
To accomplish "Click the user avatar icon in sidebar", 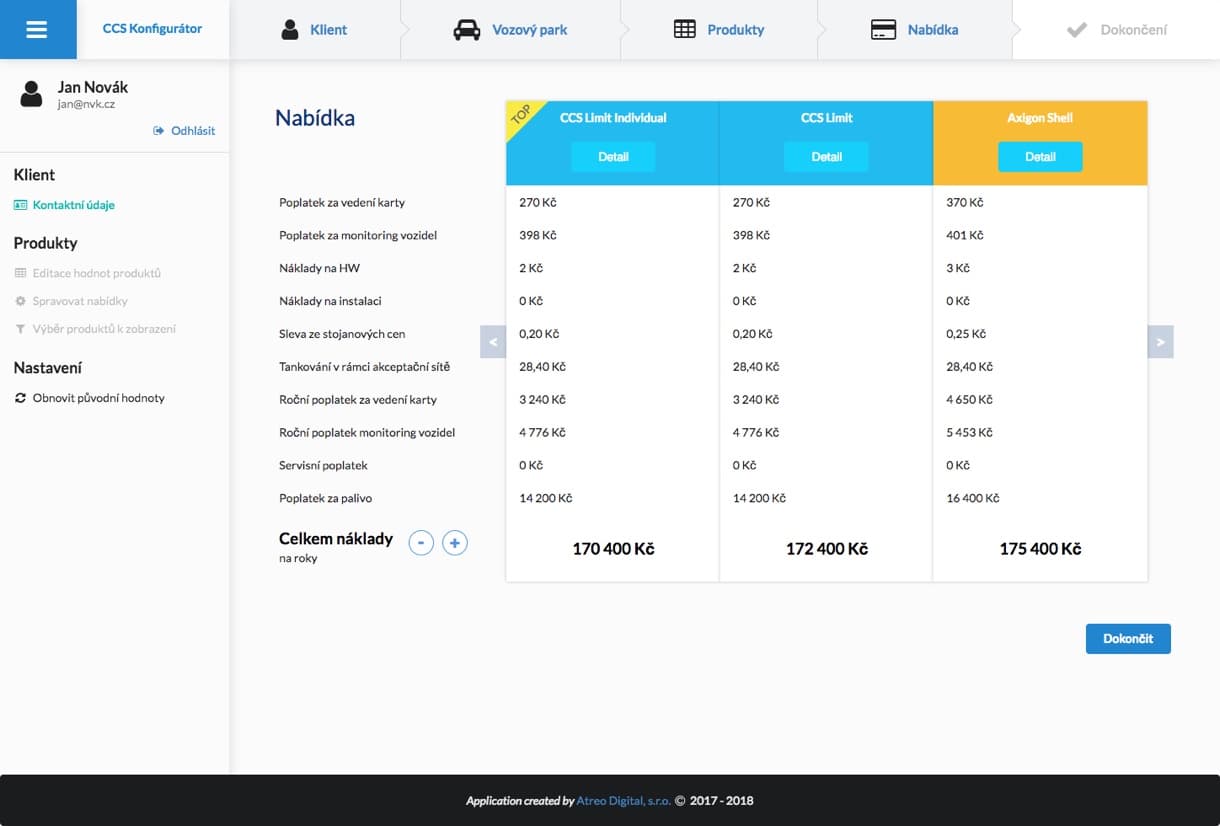I will (x=32, y=94).
